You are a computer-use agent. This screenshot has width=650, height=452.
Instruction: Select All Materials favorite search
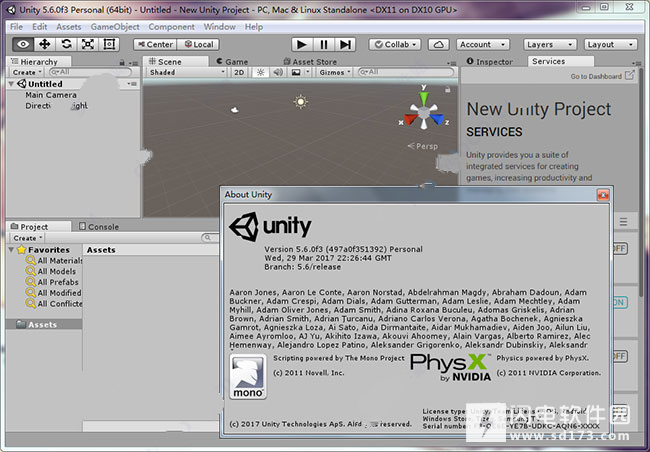(x=54, y=260)
